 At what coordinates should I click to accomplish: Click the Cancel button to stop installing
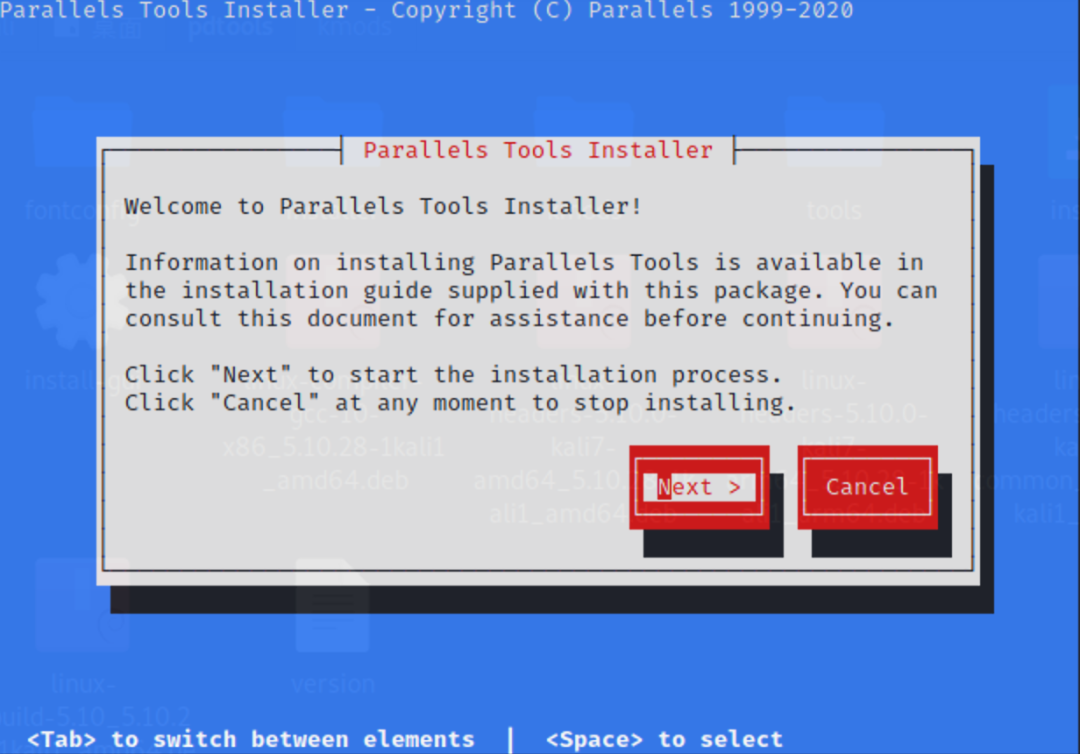tap(867, 487)
